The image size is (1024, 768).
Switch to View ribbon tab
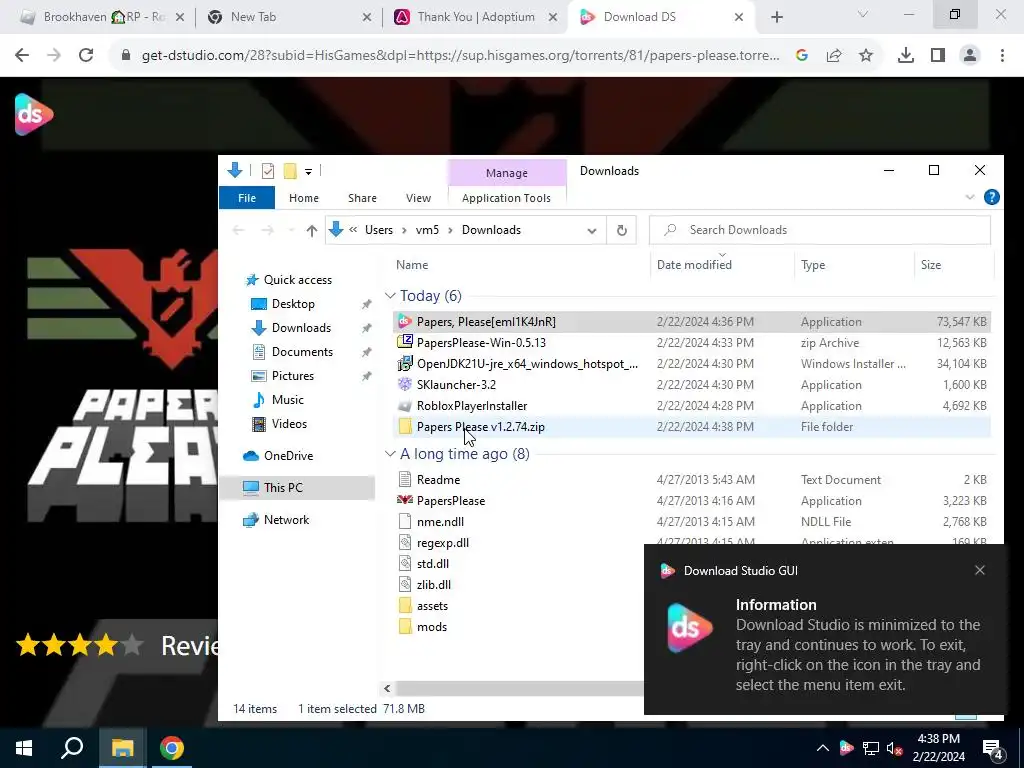point(418,198)
